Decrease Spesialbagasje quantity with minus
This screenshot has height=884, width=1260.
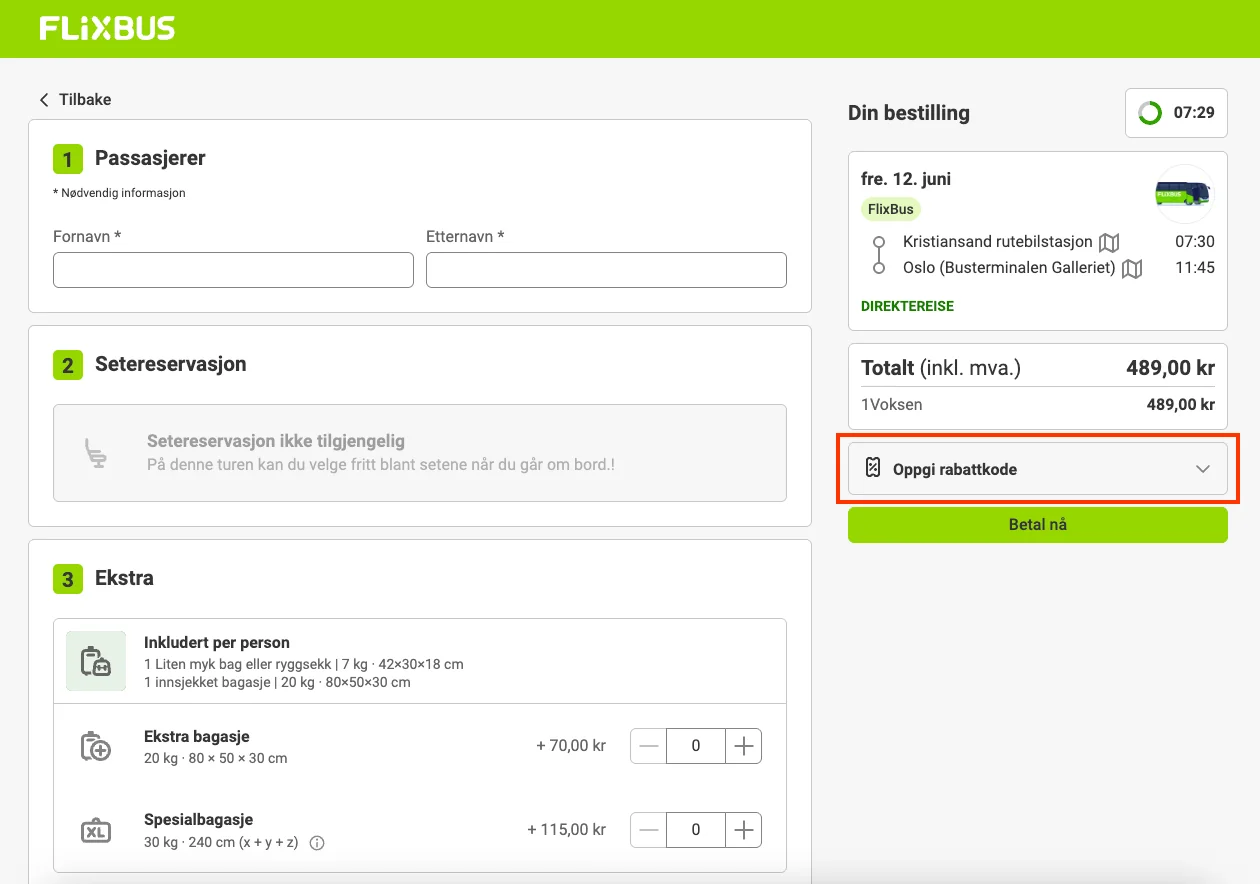(648, 830)
